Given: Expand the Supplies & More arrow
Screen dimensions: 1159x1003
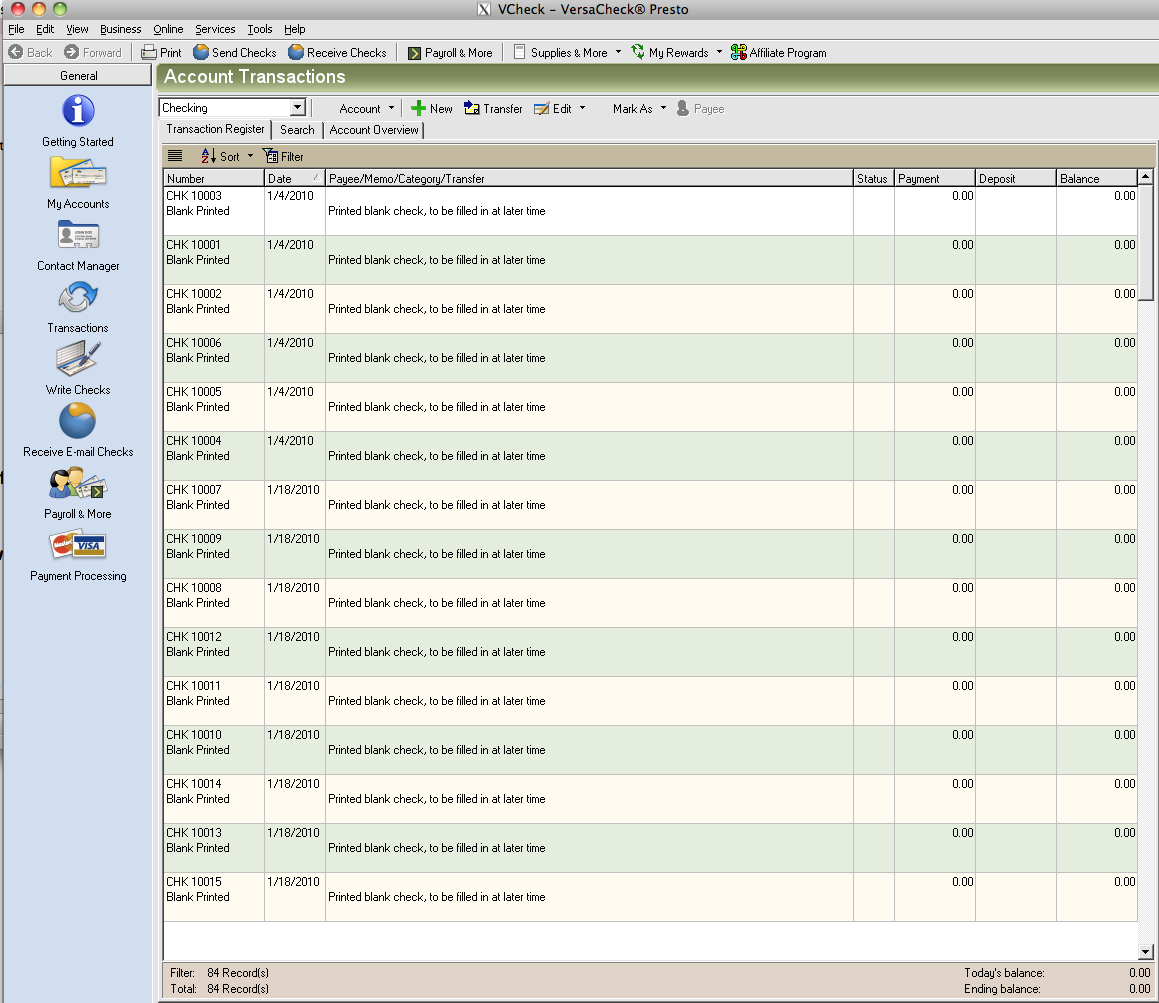Looking at the screenshot, I should point(618,52).
